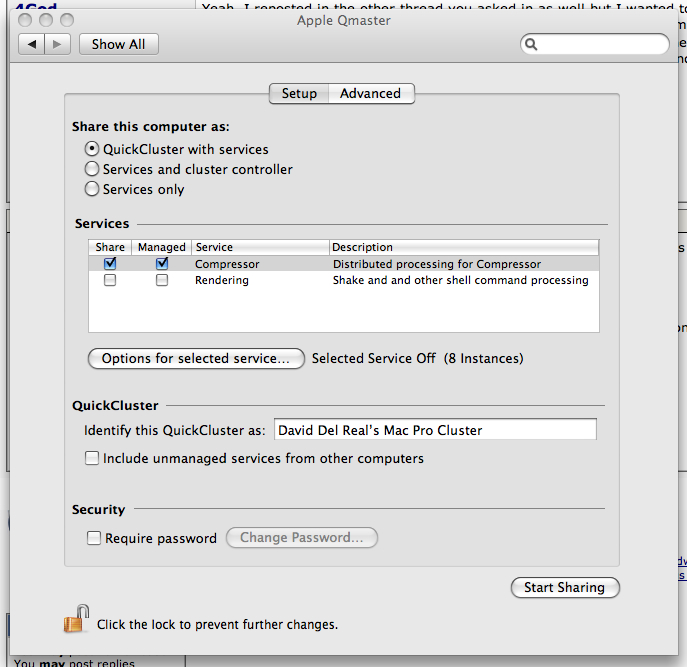
Task: Click the Description column header
Action: coord(464,247)
